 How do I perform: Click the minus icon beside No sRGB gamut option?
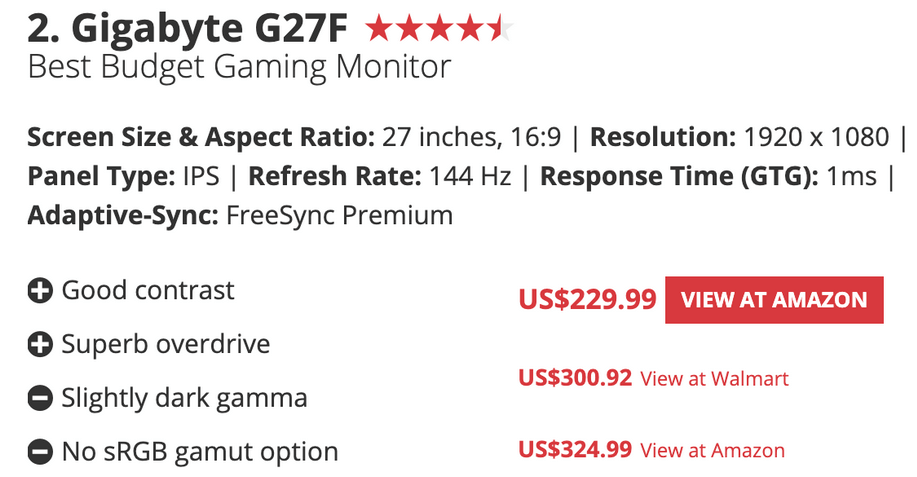click(40, 452)
